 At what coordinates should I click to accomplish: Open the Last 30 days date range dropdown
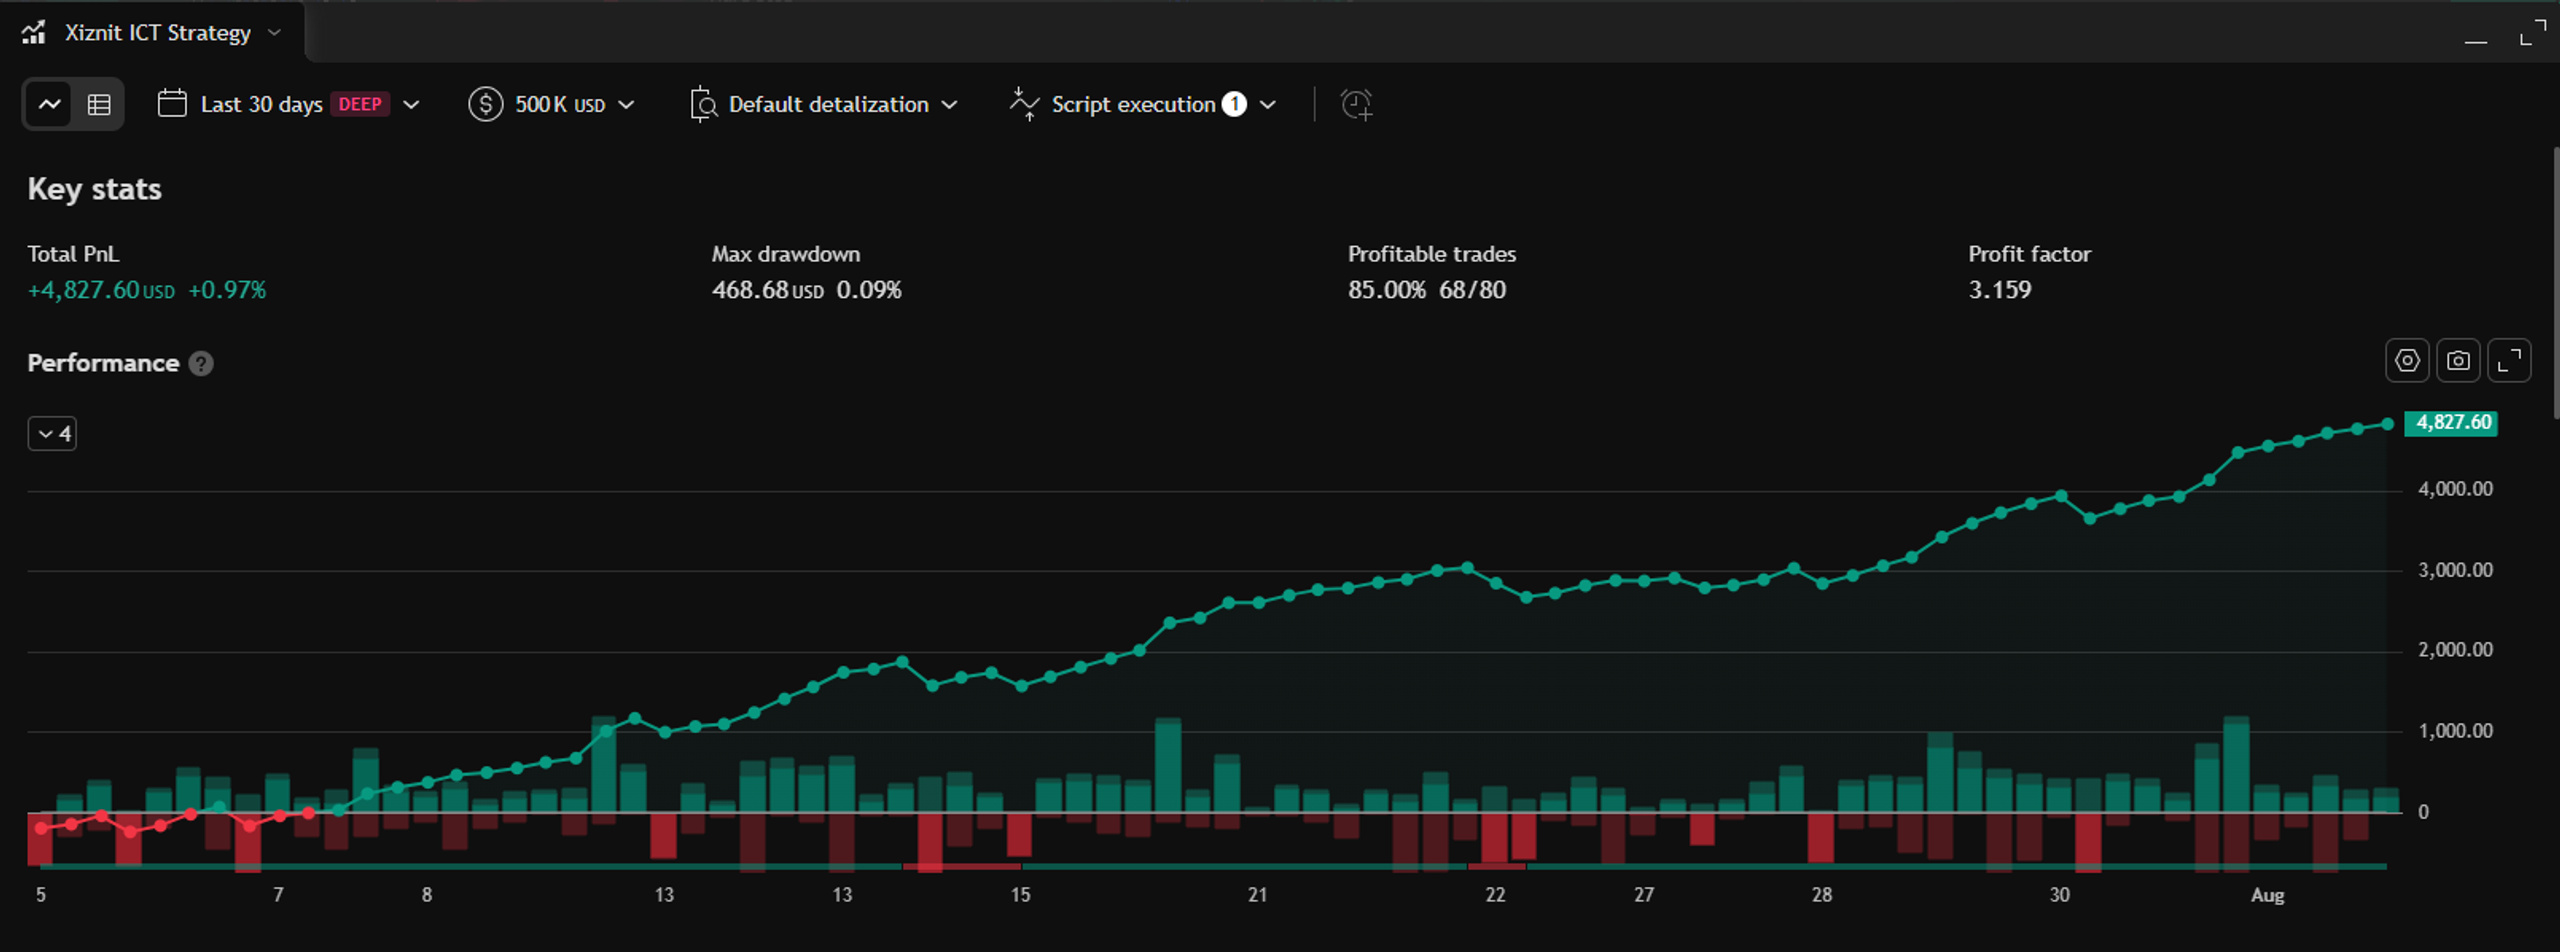coord(289,104)
